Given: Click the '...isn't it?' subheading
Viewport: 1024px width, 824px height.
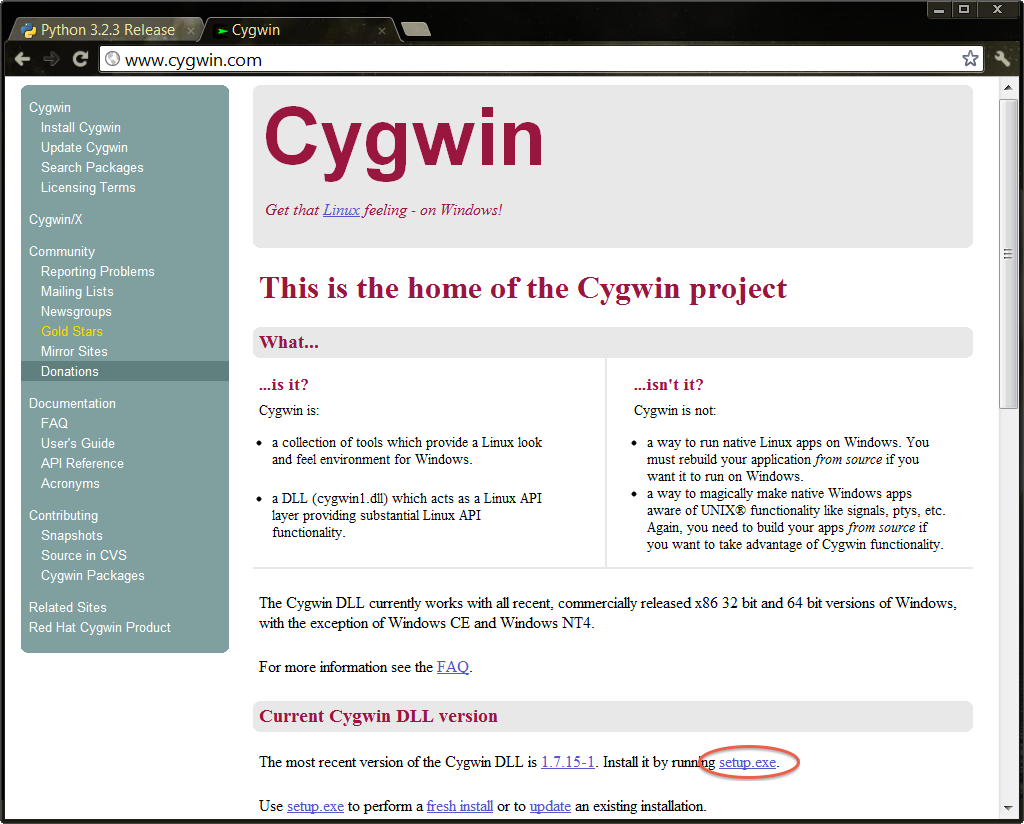Looking at the screenshot, I should pos(668,385).
